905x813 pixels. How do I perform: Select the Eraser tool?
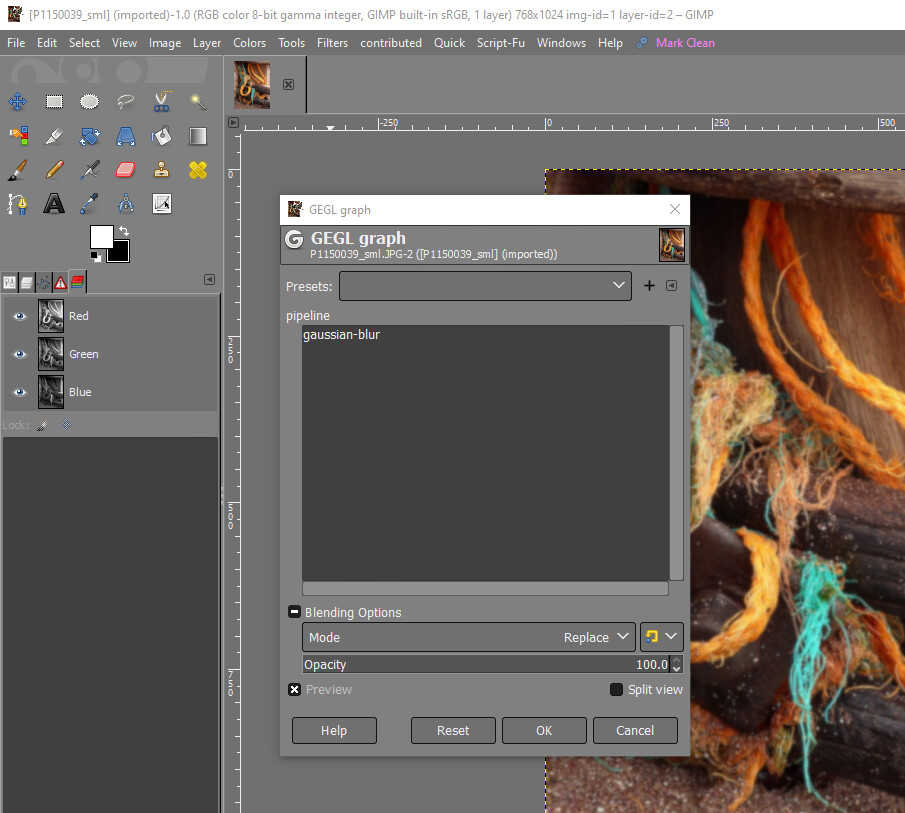[125, 169]
